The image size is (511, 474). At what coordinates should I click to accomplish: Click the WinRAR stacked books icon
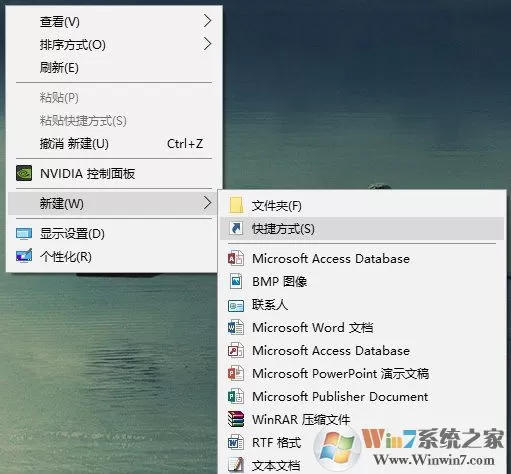pos(236,419)
